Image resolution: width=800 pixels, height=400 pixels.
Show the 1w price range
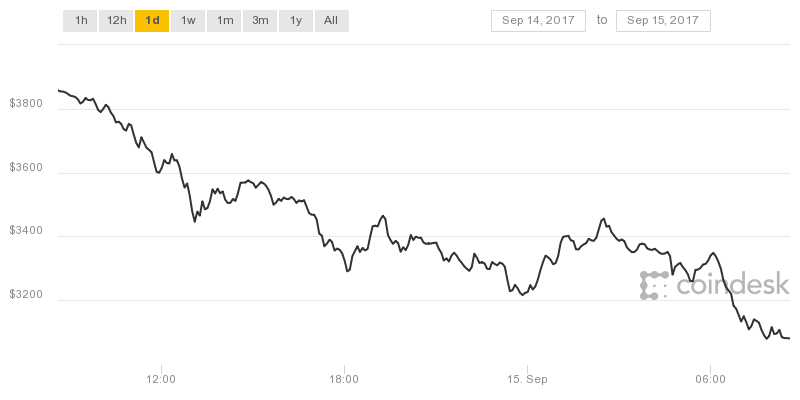[x=188, y=21]
